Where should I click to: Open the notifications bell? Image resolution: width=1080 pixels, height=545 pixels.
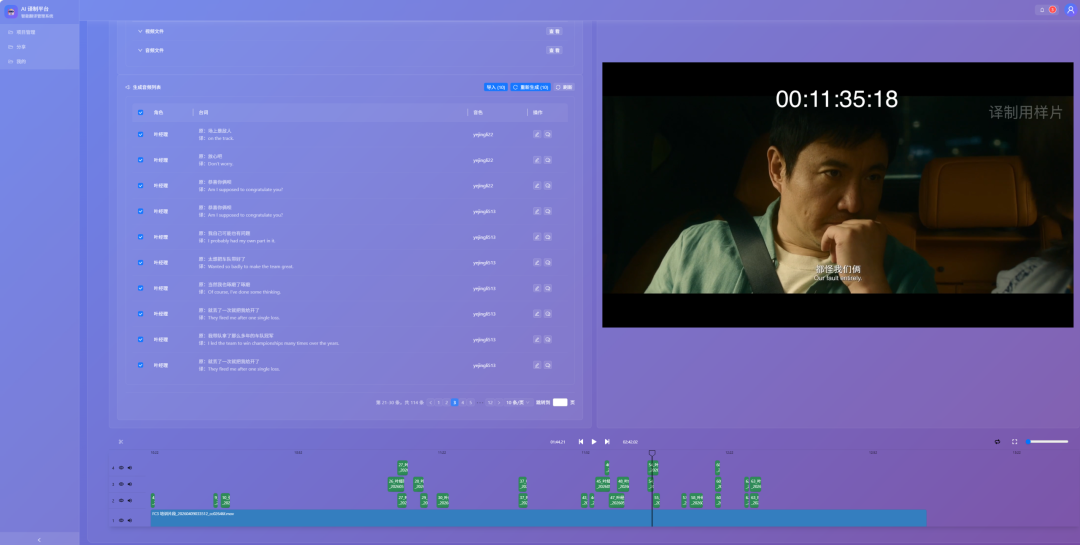1042,10
